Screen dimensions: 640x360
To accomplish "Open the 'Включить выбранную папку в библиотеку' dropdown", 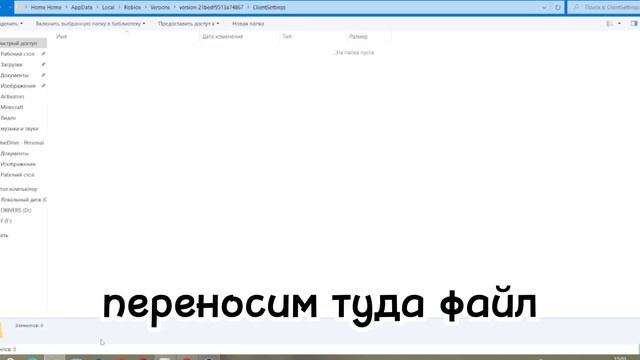I will pyautogui.click(x=90, y=24).
